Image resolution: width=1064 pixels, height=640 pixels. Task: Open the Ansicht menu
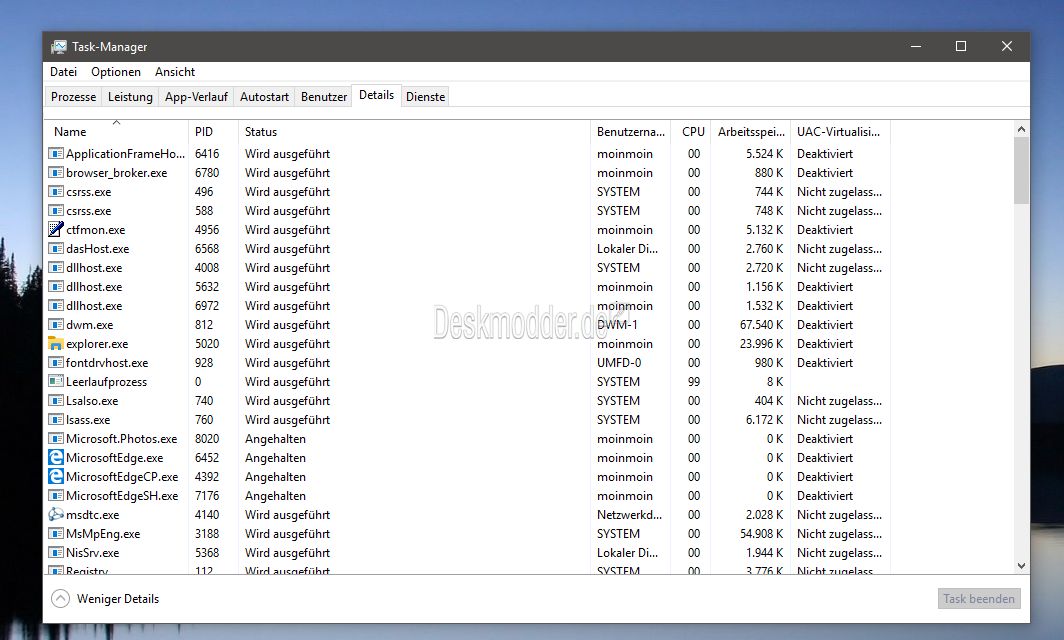[x=174, y=72]
